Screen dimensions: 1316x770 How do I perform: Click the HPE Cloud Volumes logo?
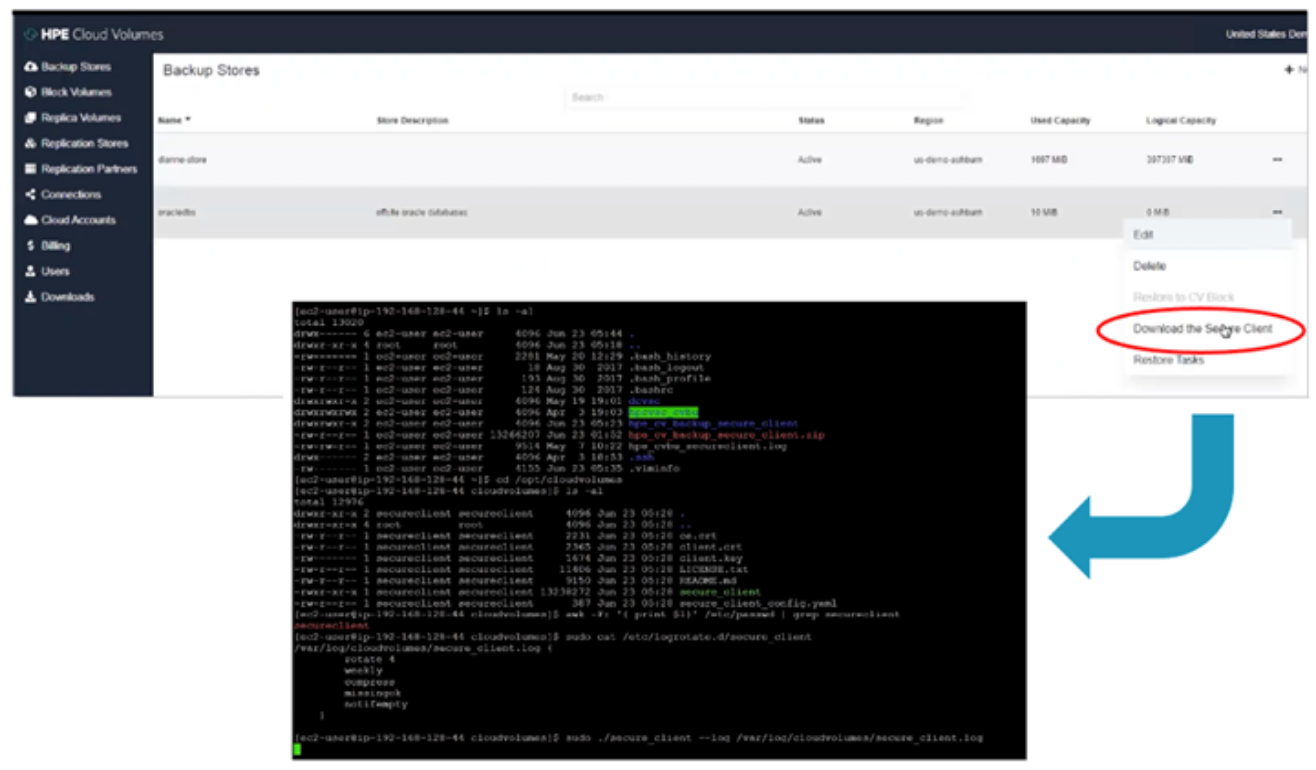(x=94, y=35)
